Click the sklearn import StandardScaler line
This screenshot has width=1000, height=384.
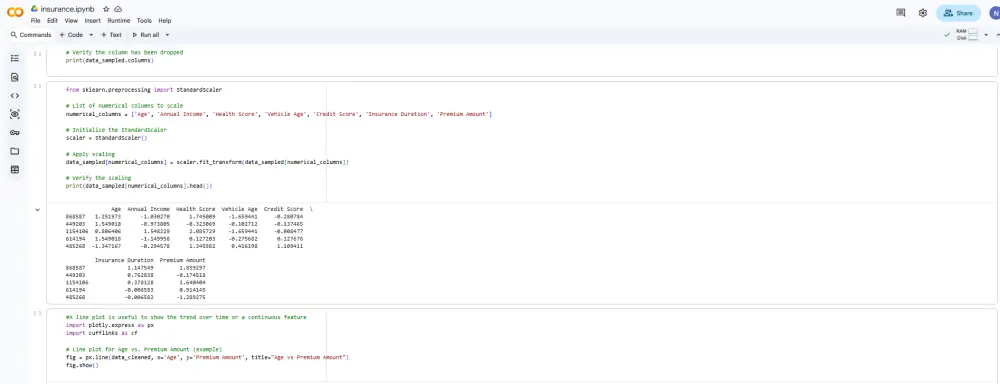143,90
